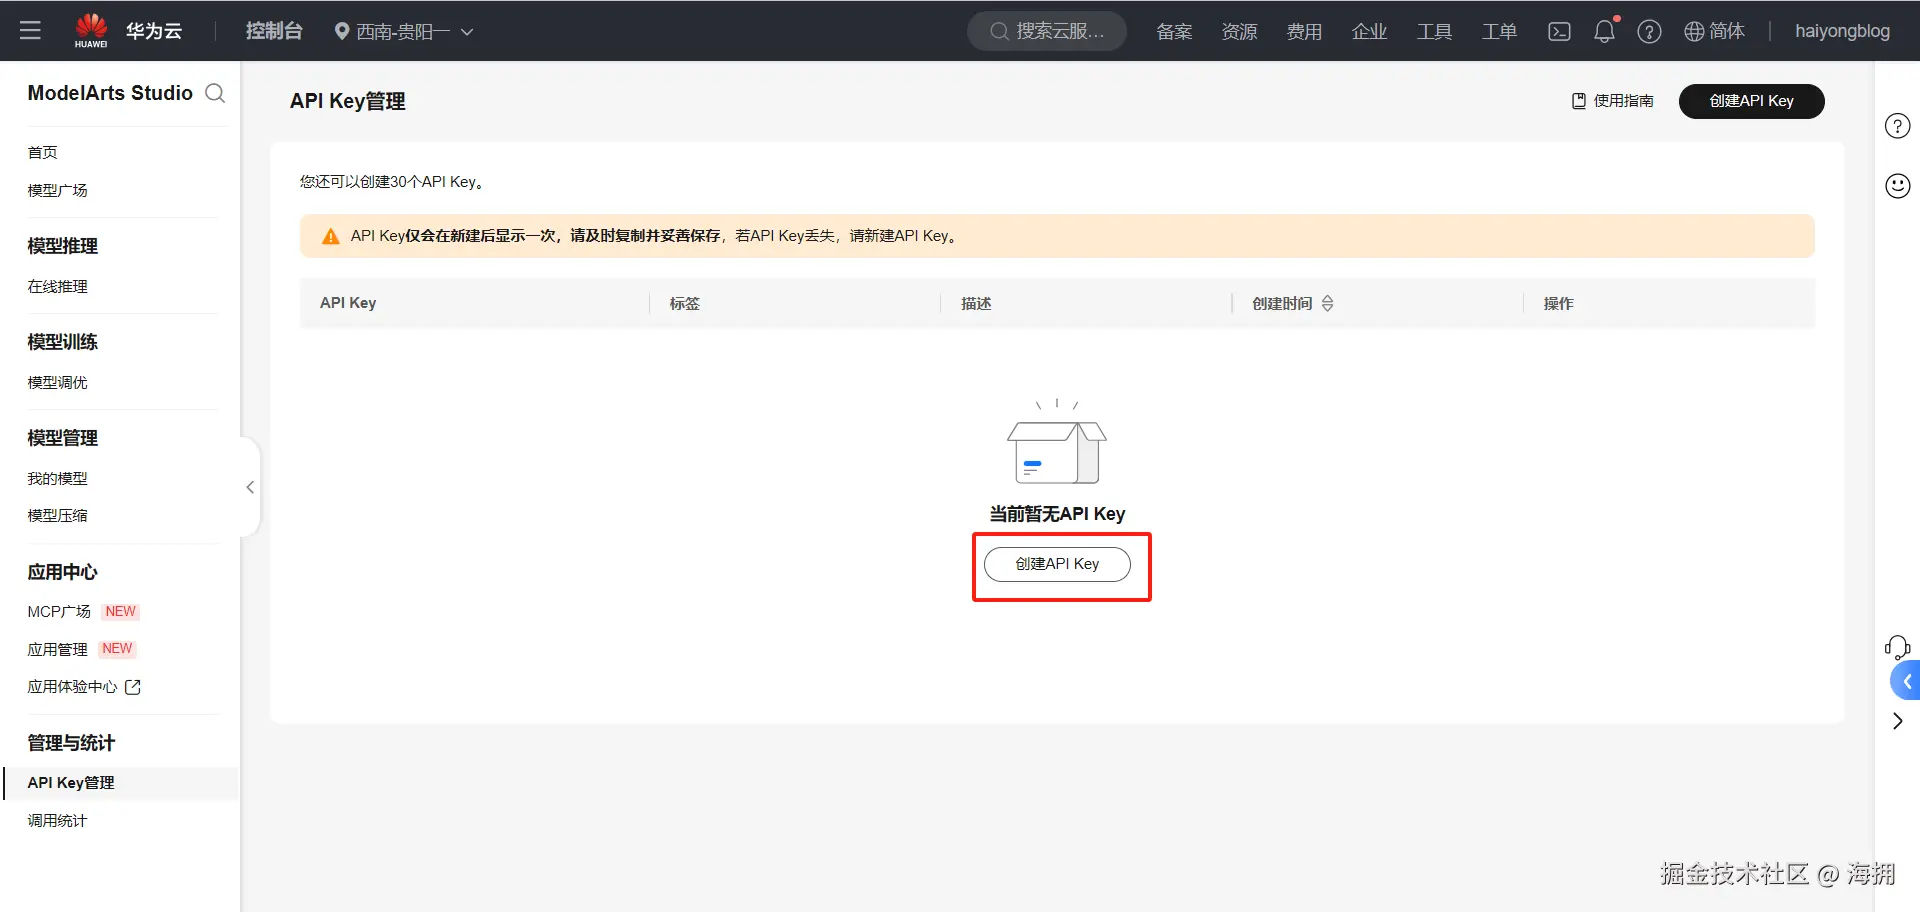Click the outlined 创建API Key button under empty state
The height and width of the screenshot is (912, 1920).
point(1057,564)
